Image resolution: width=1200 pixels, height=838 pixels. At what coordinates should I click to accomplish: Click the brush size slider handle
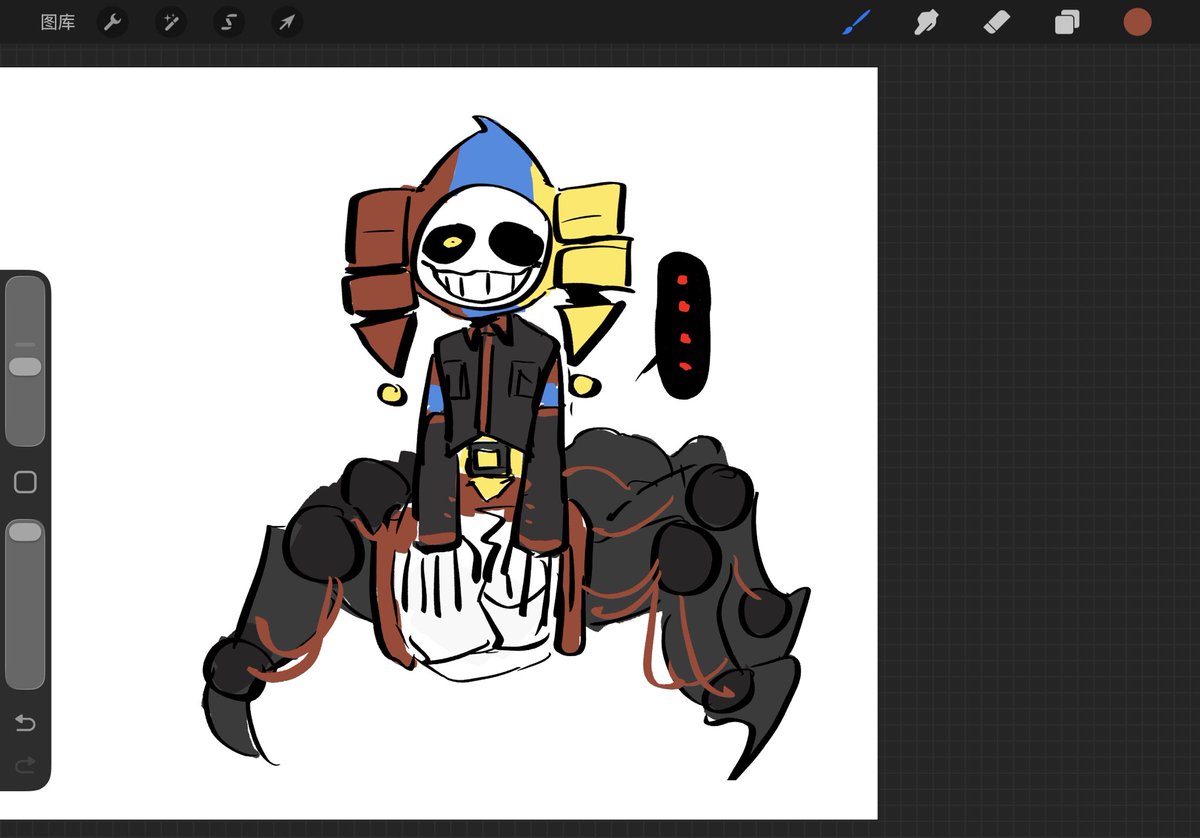coord(25,367)
